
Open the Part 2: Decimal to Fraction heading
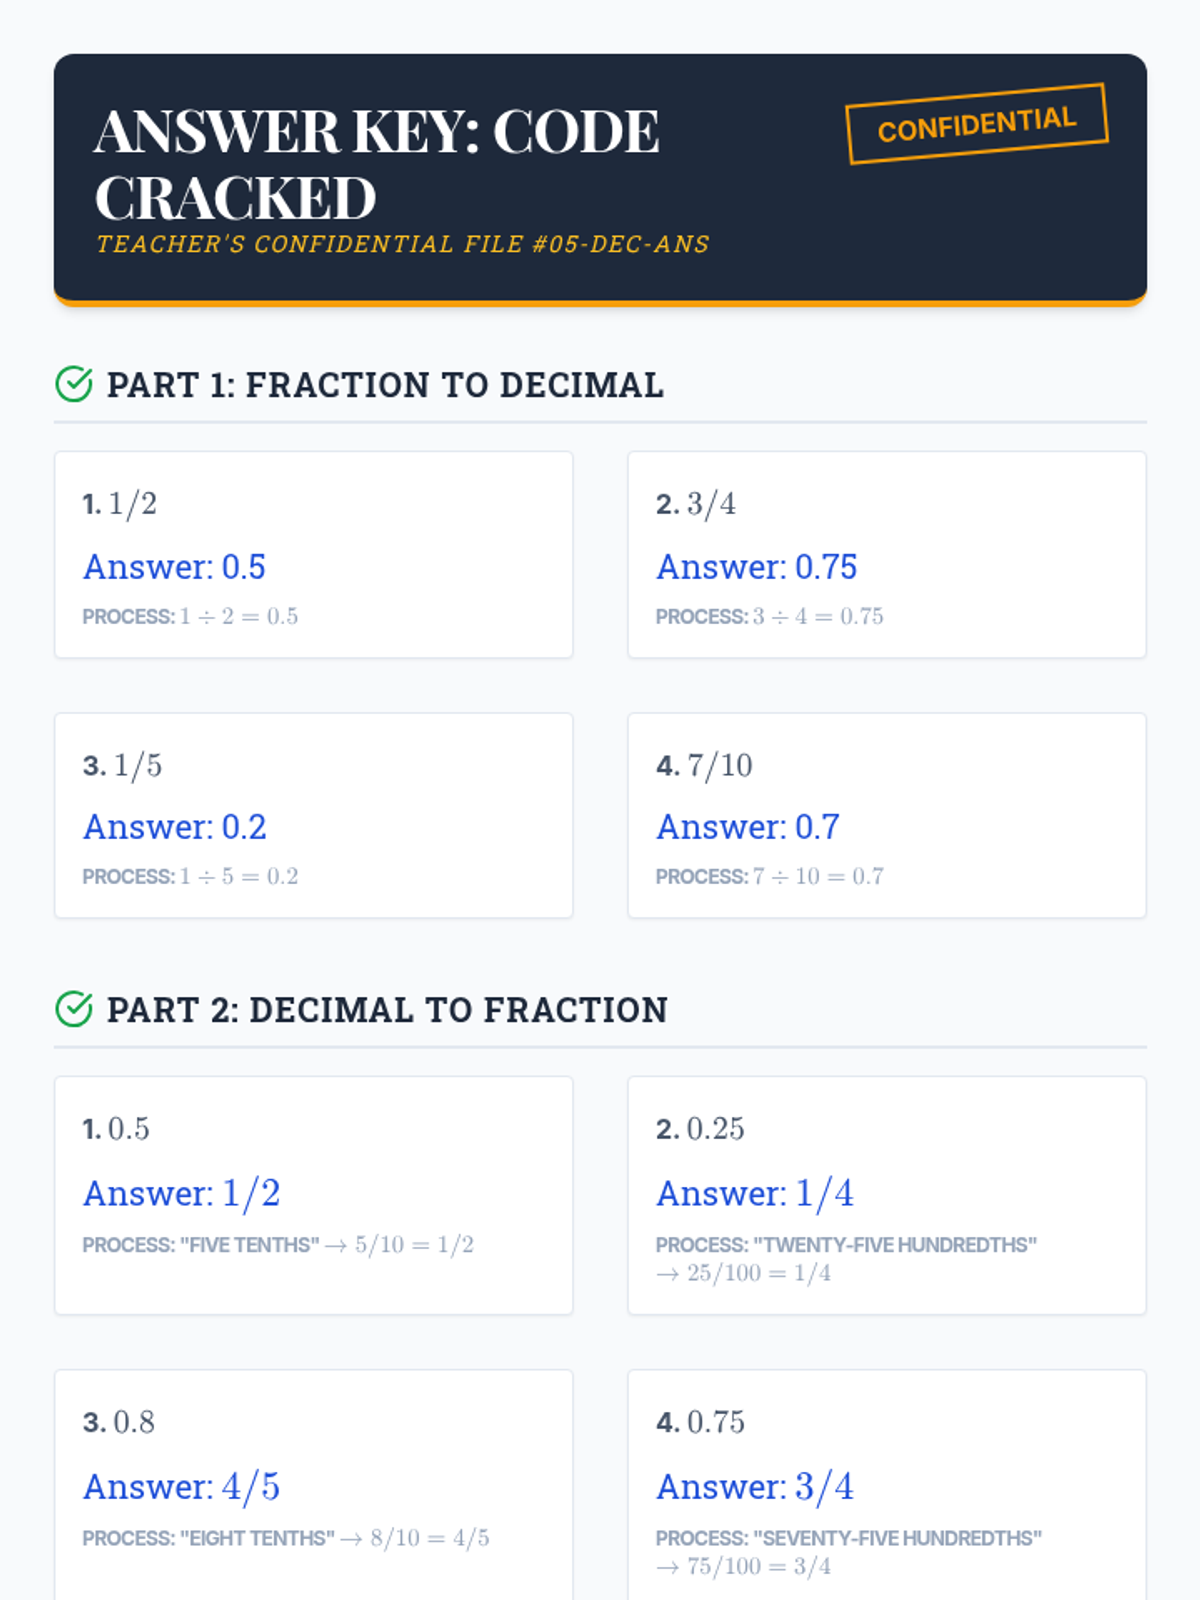(x=387, y=1010)
